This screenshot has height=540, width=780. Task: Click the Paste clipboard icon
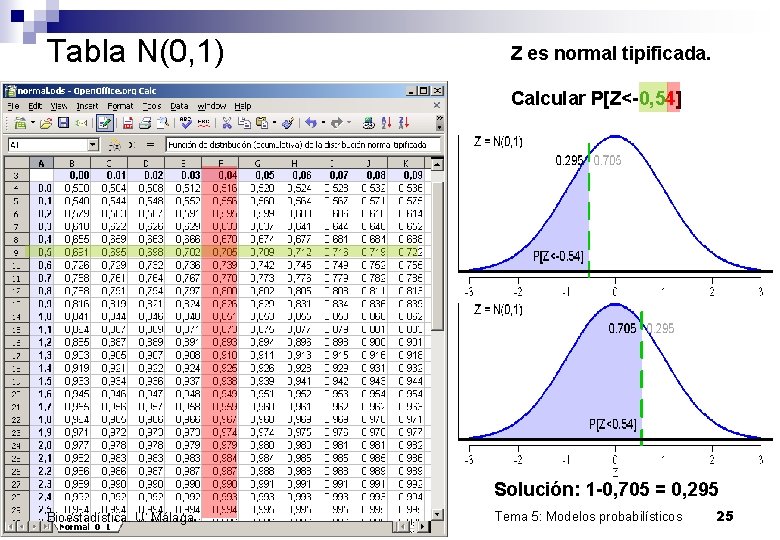pyautogui.click(x=262, y=123)
